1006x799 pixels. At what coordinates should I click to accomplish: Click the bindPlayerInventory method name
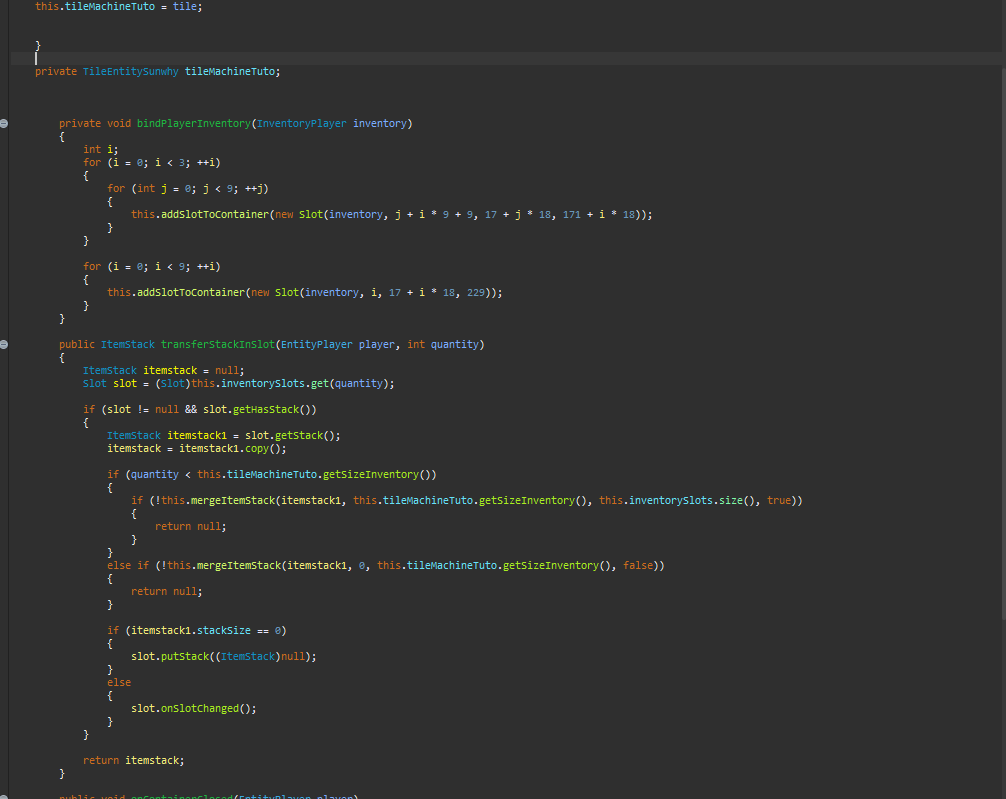[x=193, y=123]
